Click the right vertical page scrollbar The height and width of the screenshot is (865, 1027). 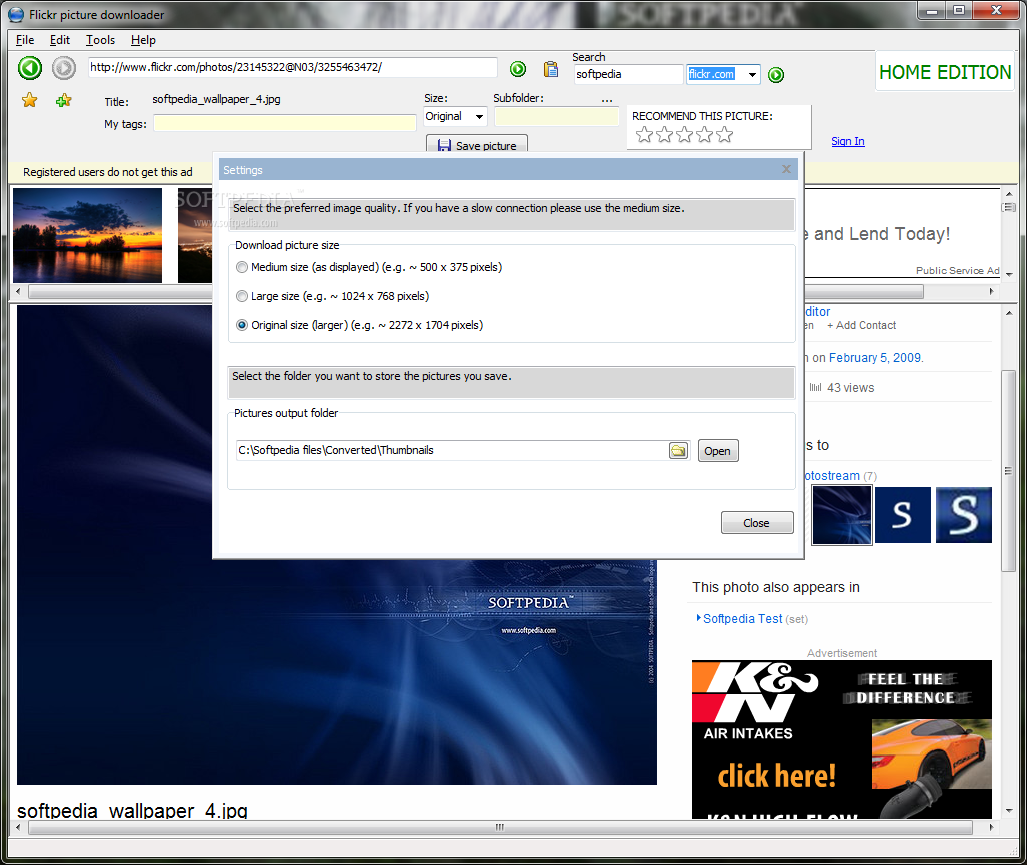coord(1008,471)
